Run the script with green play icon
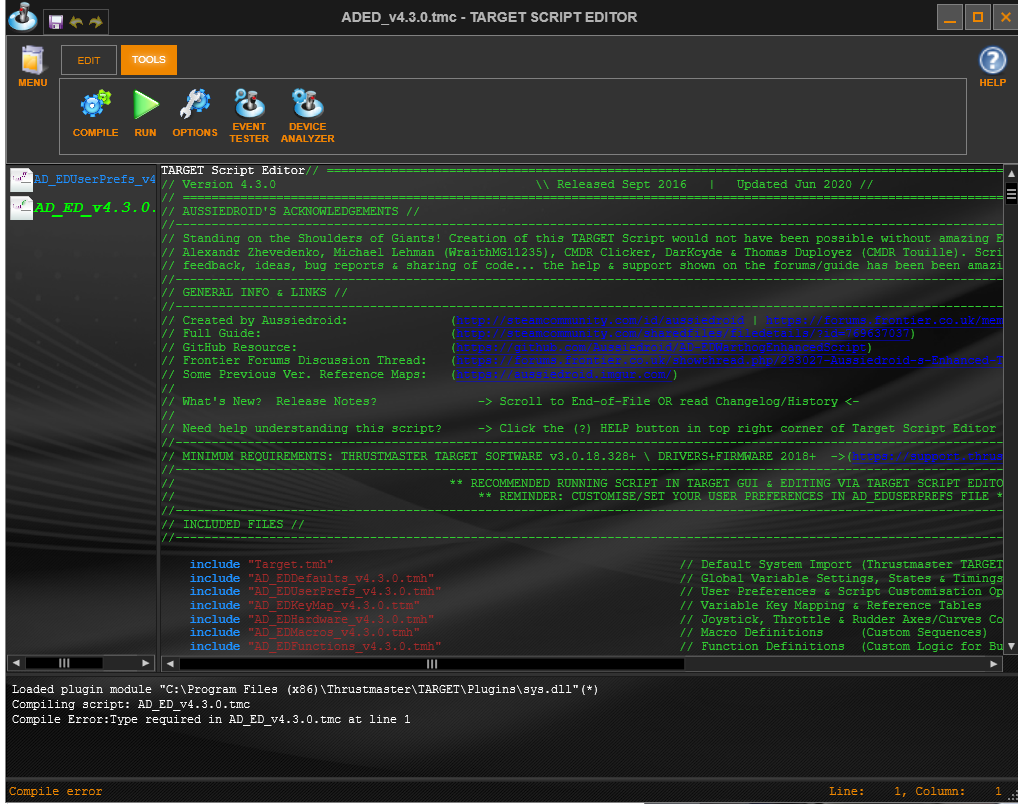The width and height of the screenshot is (1018, 804). pyautogui.click(x=145, y=105)
